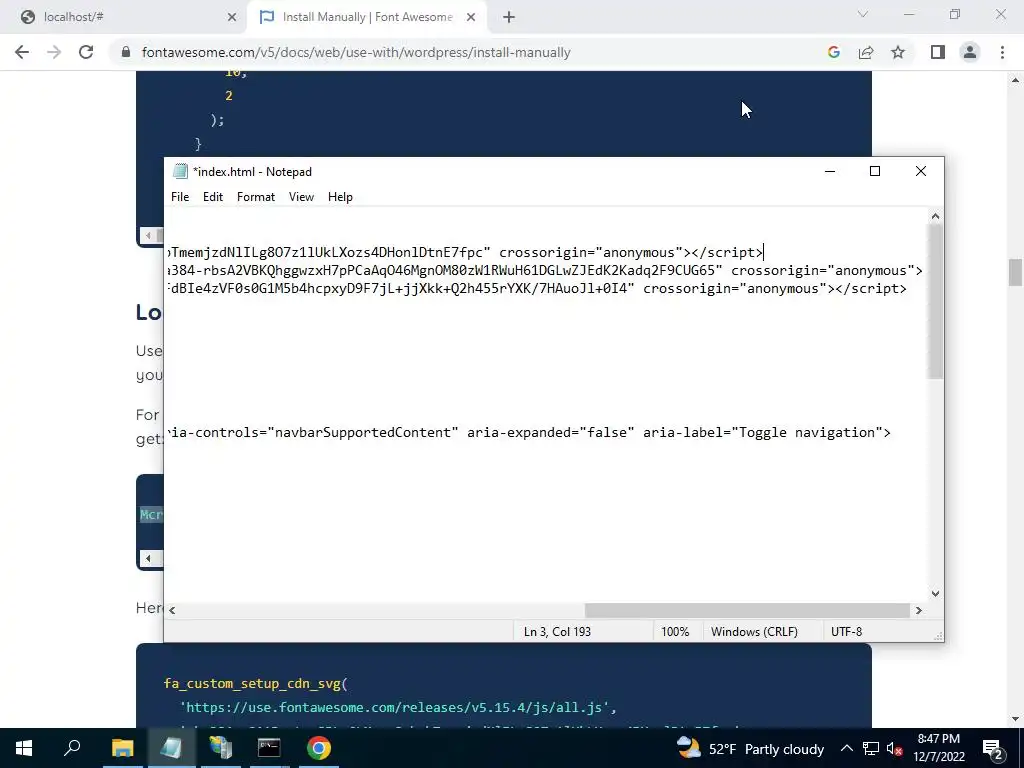Click left arrow of lower code block scrollbar

[x=148, y=558]
